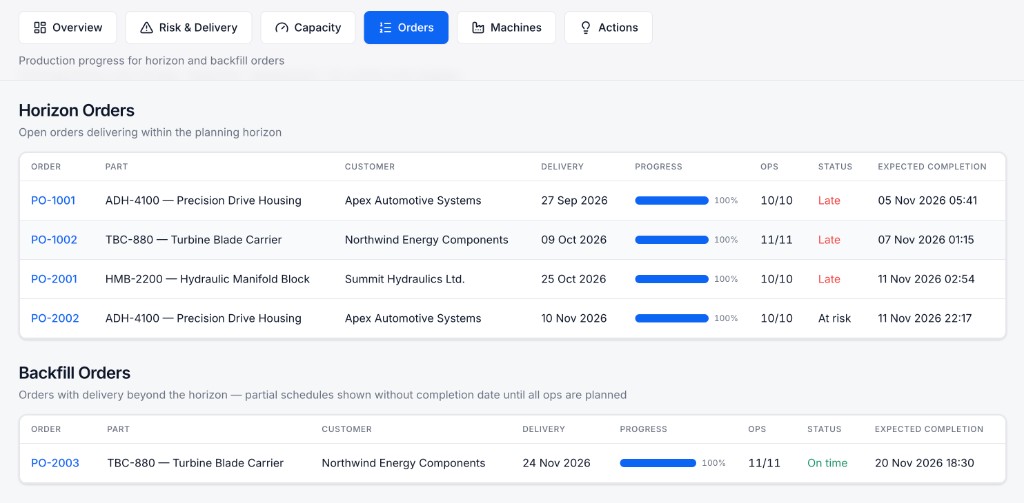Click the progress bar for PO-2003

(658, 463)
